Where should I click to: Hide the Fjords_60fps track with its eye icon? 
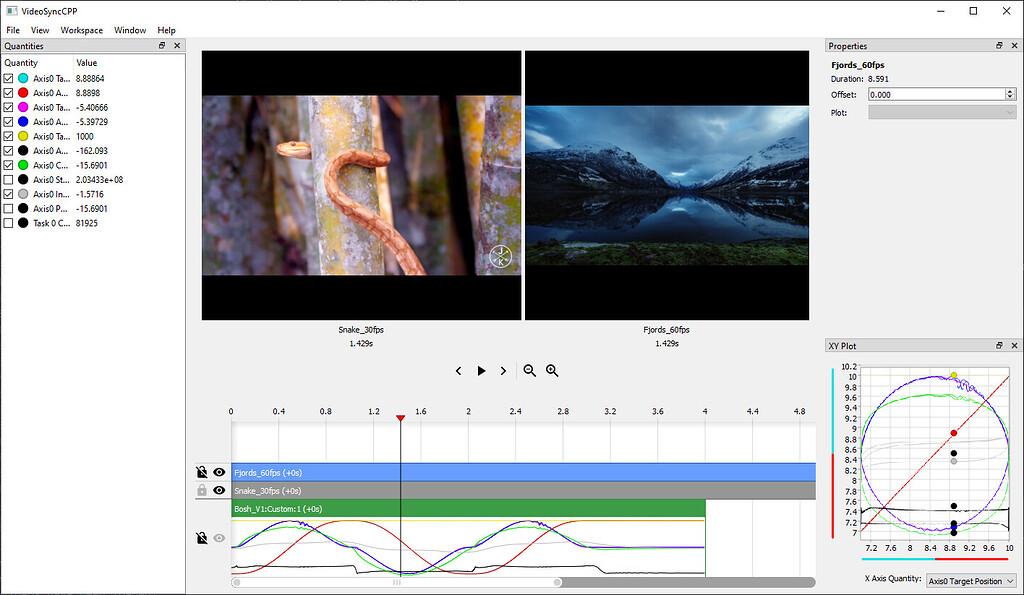[219, 472]
